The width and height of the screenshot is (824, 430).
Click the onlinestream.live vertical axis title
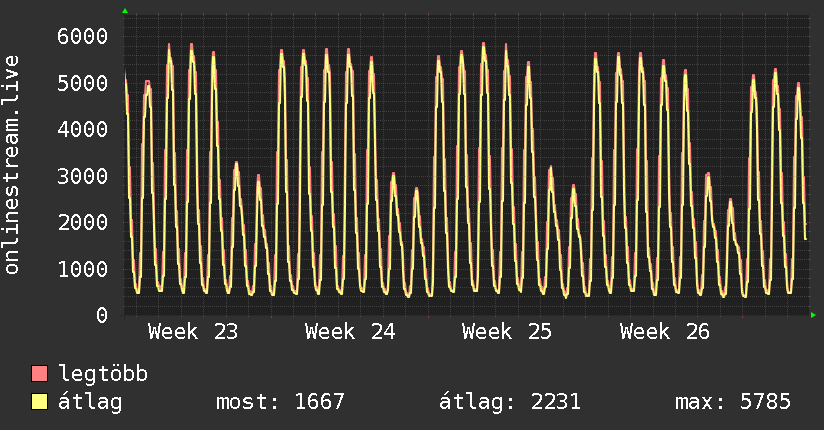click(x=11, y=165)
